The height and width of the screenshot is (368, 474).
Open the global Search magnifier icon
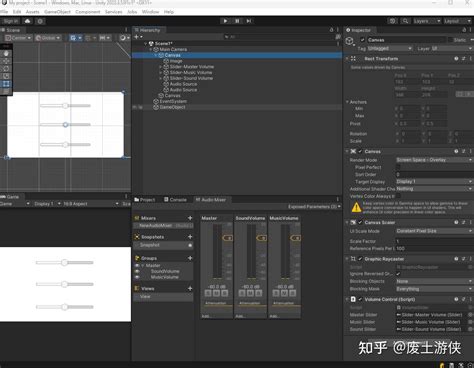click(405, 21)
